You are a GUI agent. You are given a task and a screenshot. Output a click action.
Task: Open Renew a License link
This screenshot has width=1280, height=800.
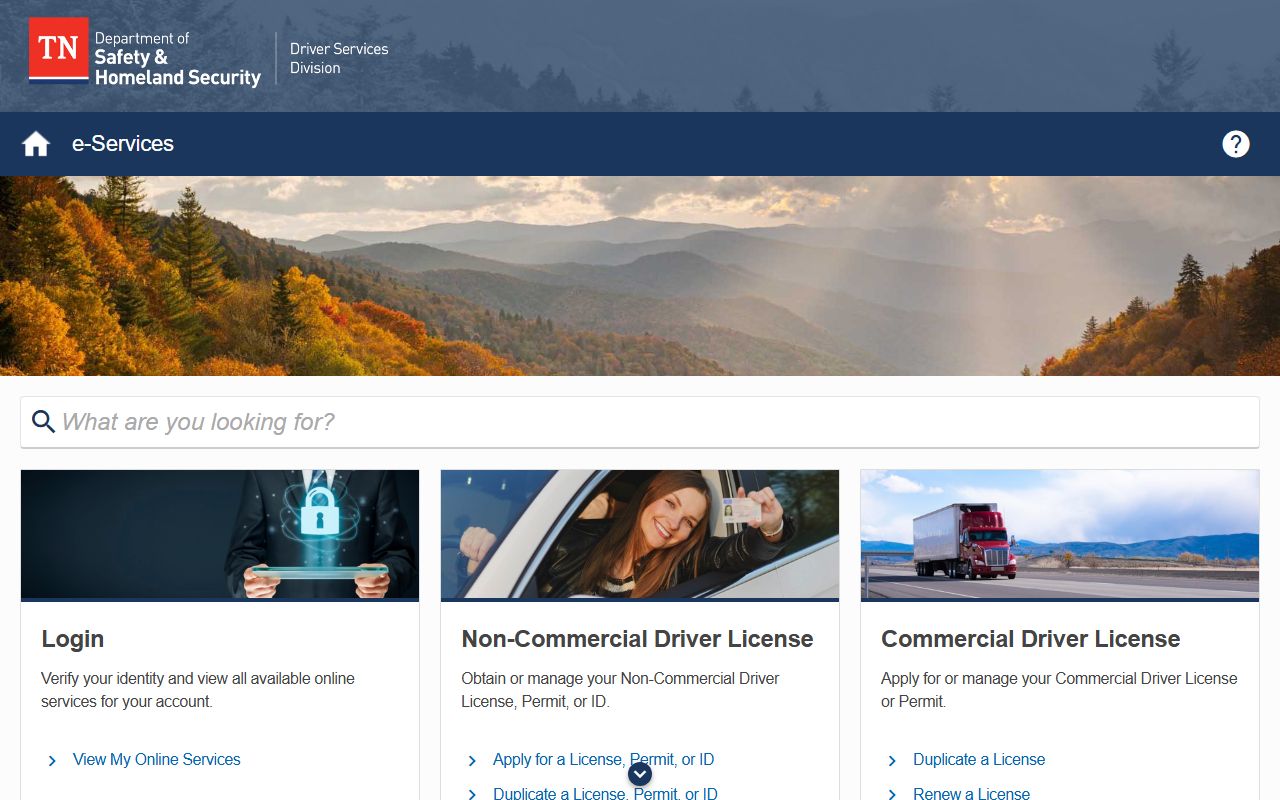pyautogui.click(x=971, y=793)
